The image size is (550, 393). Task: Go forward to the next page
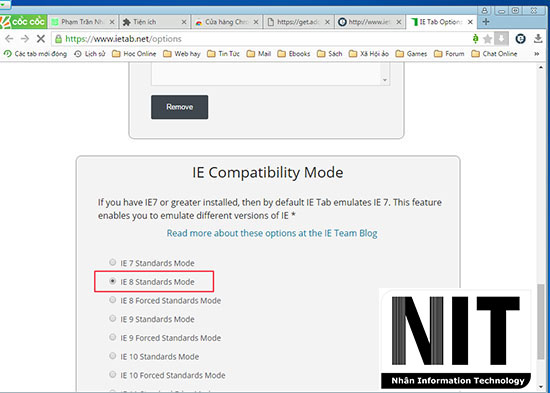(x=25, y=39)
